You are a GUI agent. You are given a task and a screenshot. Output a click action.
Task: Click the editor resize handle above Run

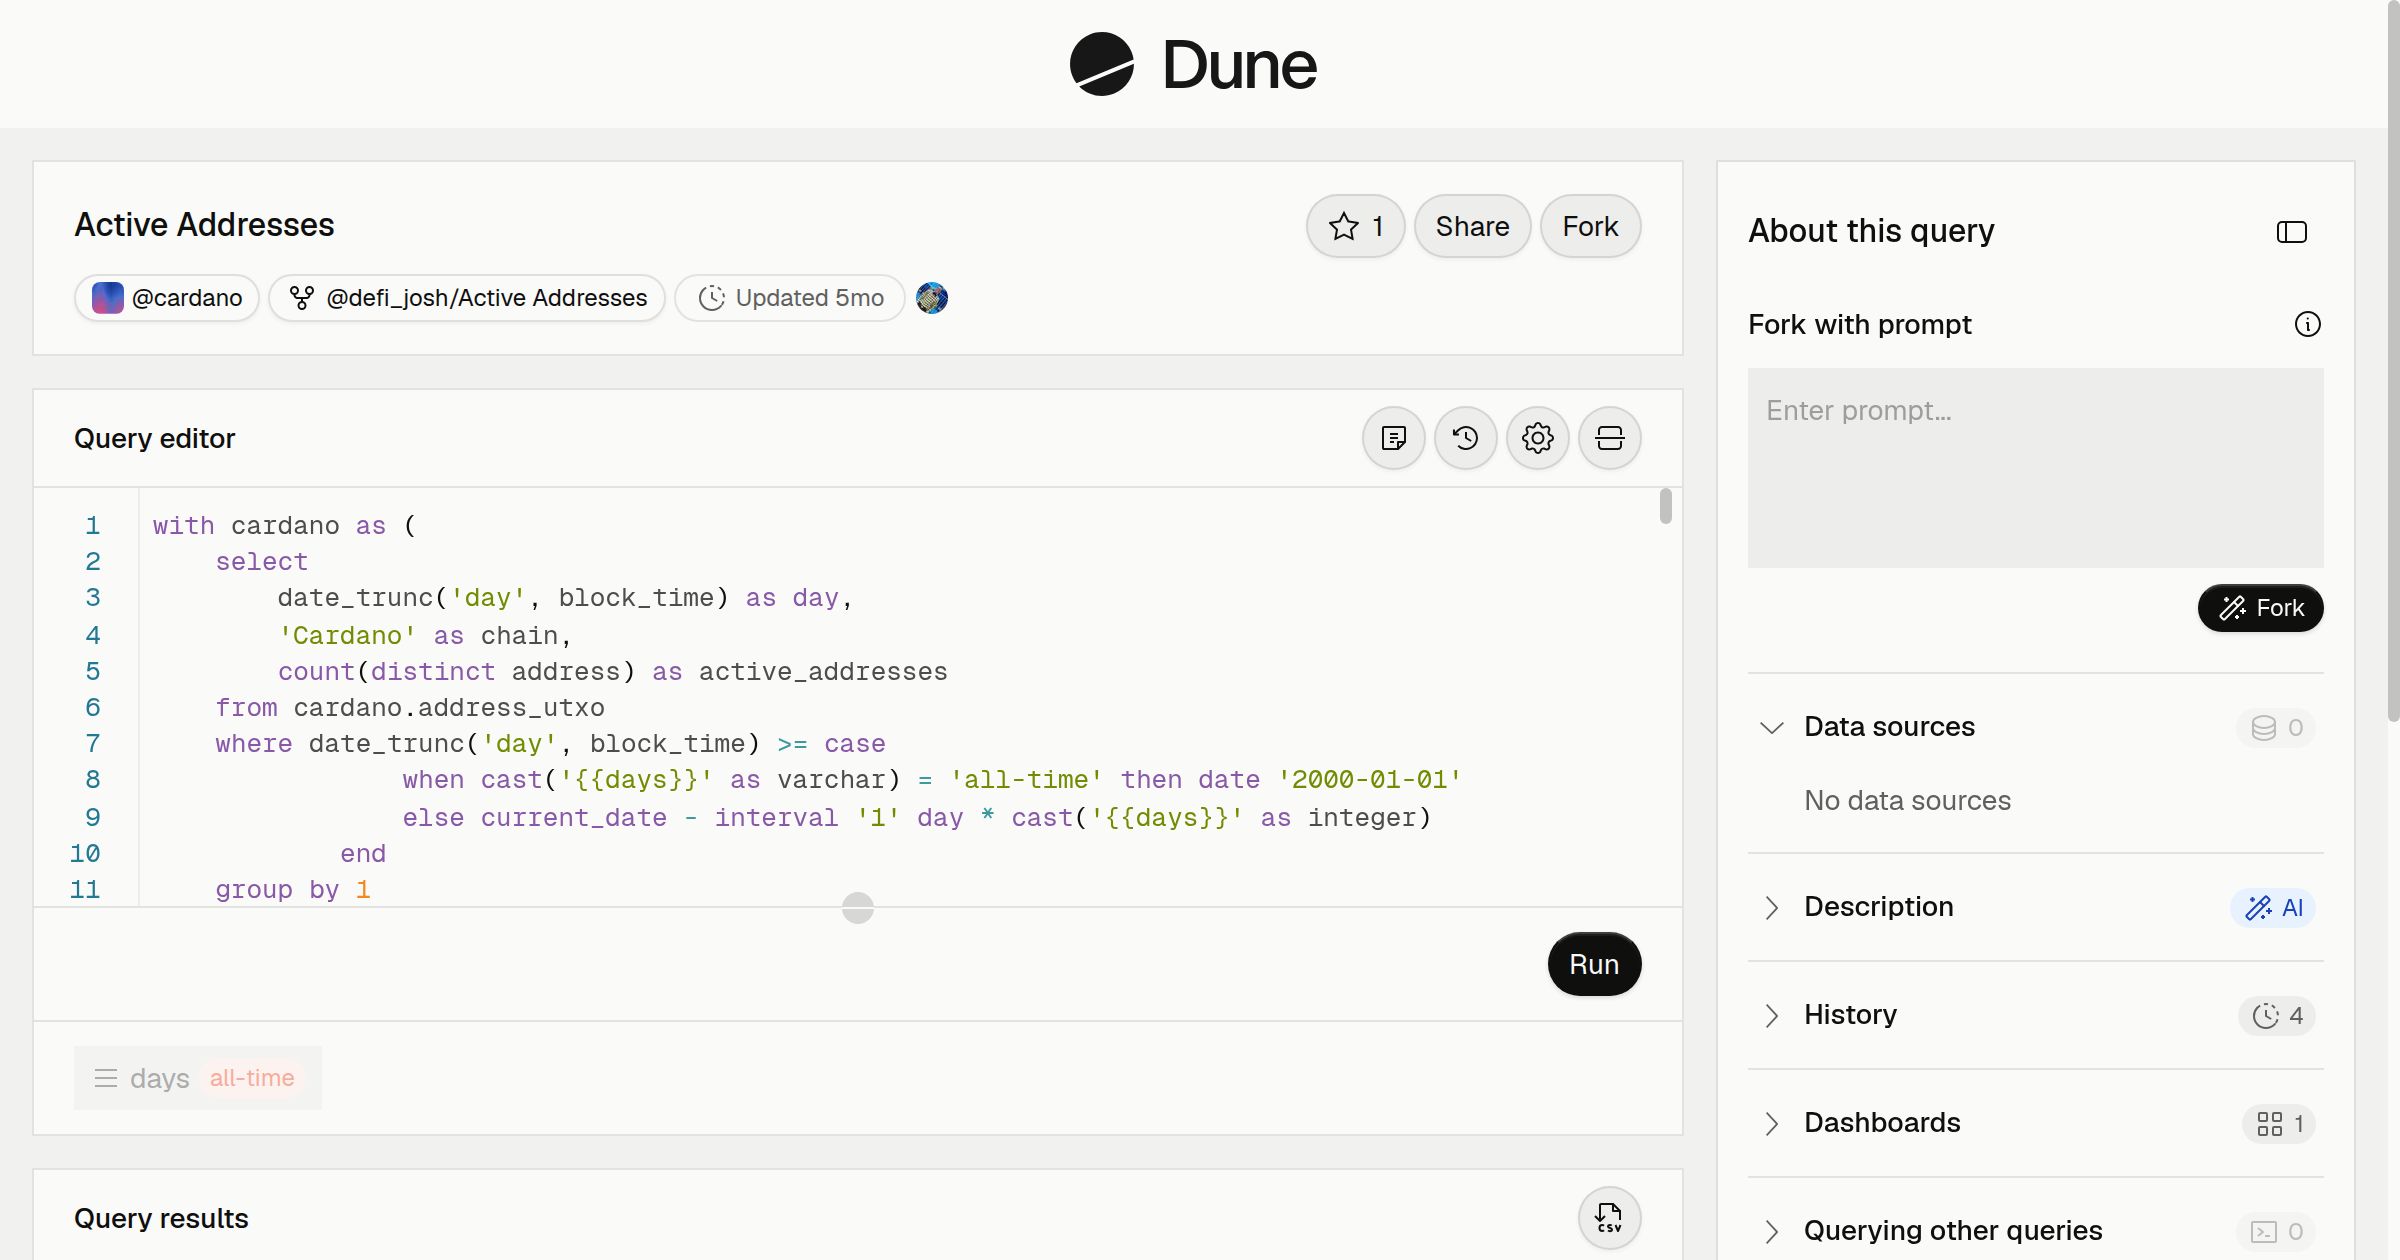(x=858, y=908)
